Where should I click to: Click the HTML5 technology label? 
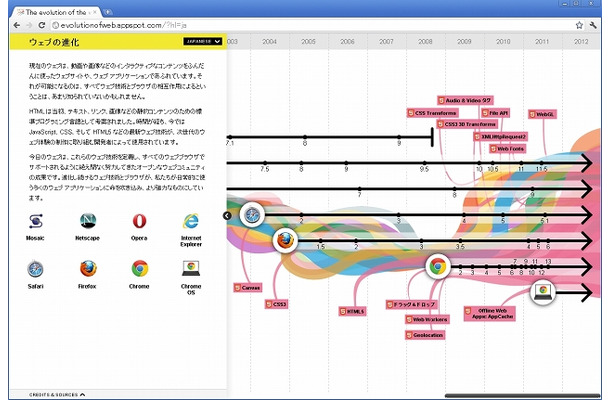(x=352, y=311)
